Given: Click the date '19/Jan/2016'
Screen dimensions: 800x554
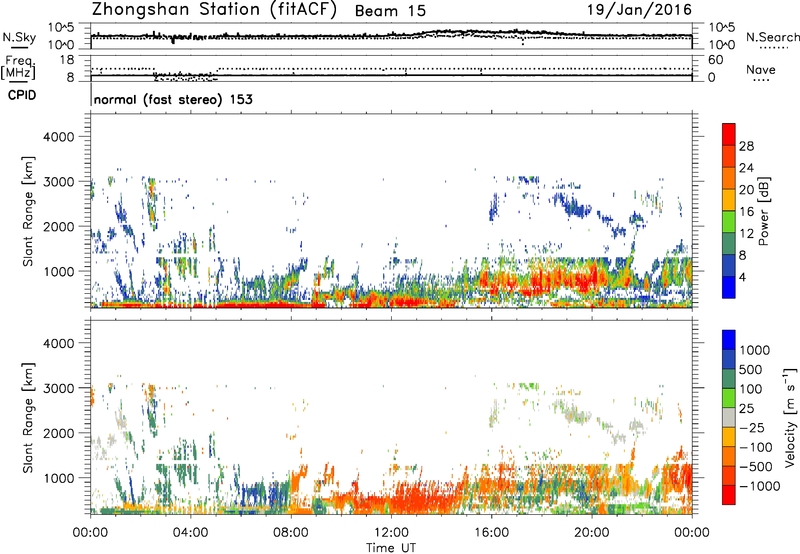Looking at the screenshot, I should pyautogui.click(x=639, y=10).
